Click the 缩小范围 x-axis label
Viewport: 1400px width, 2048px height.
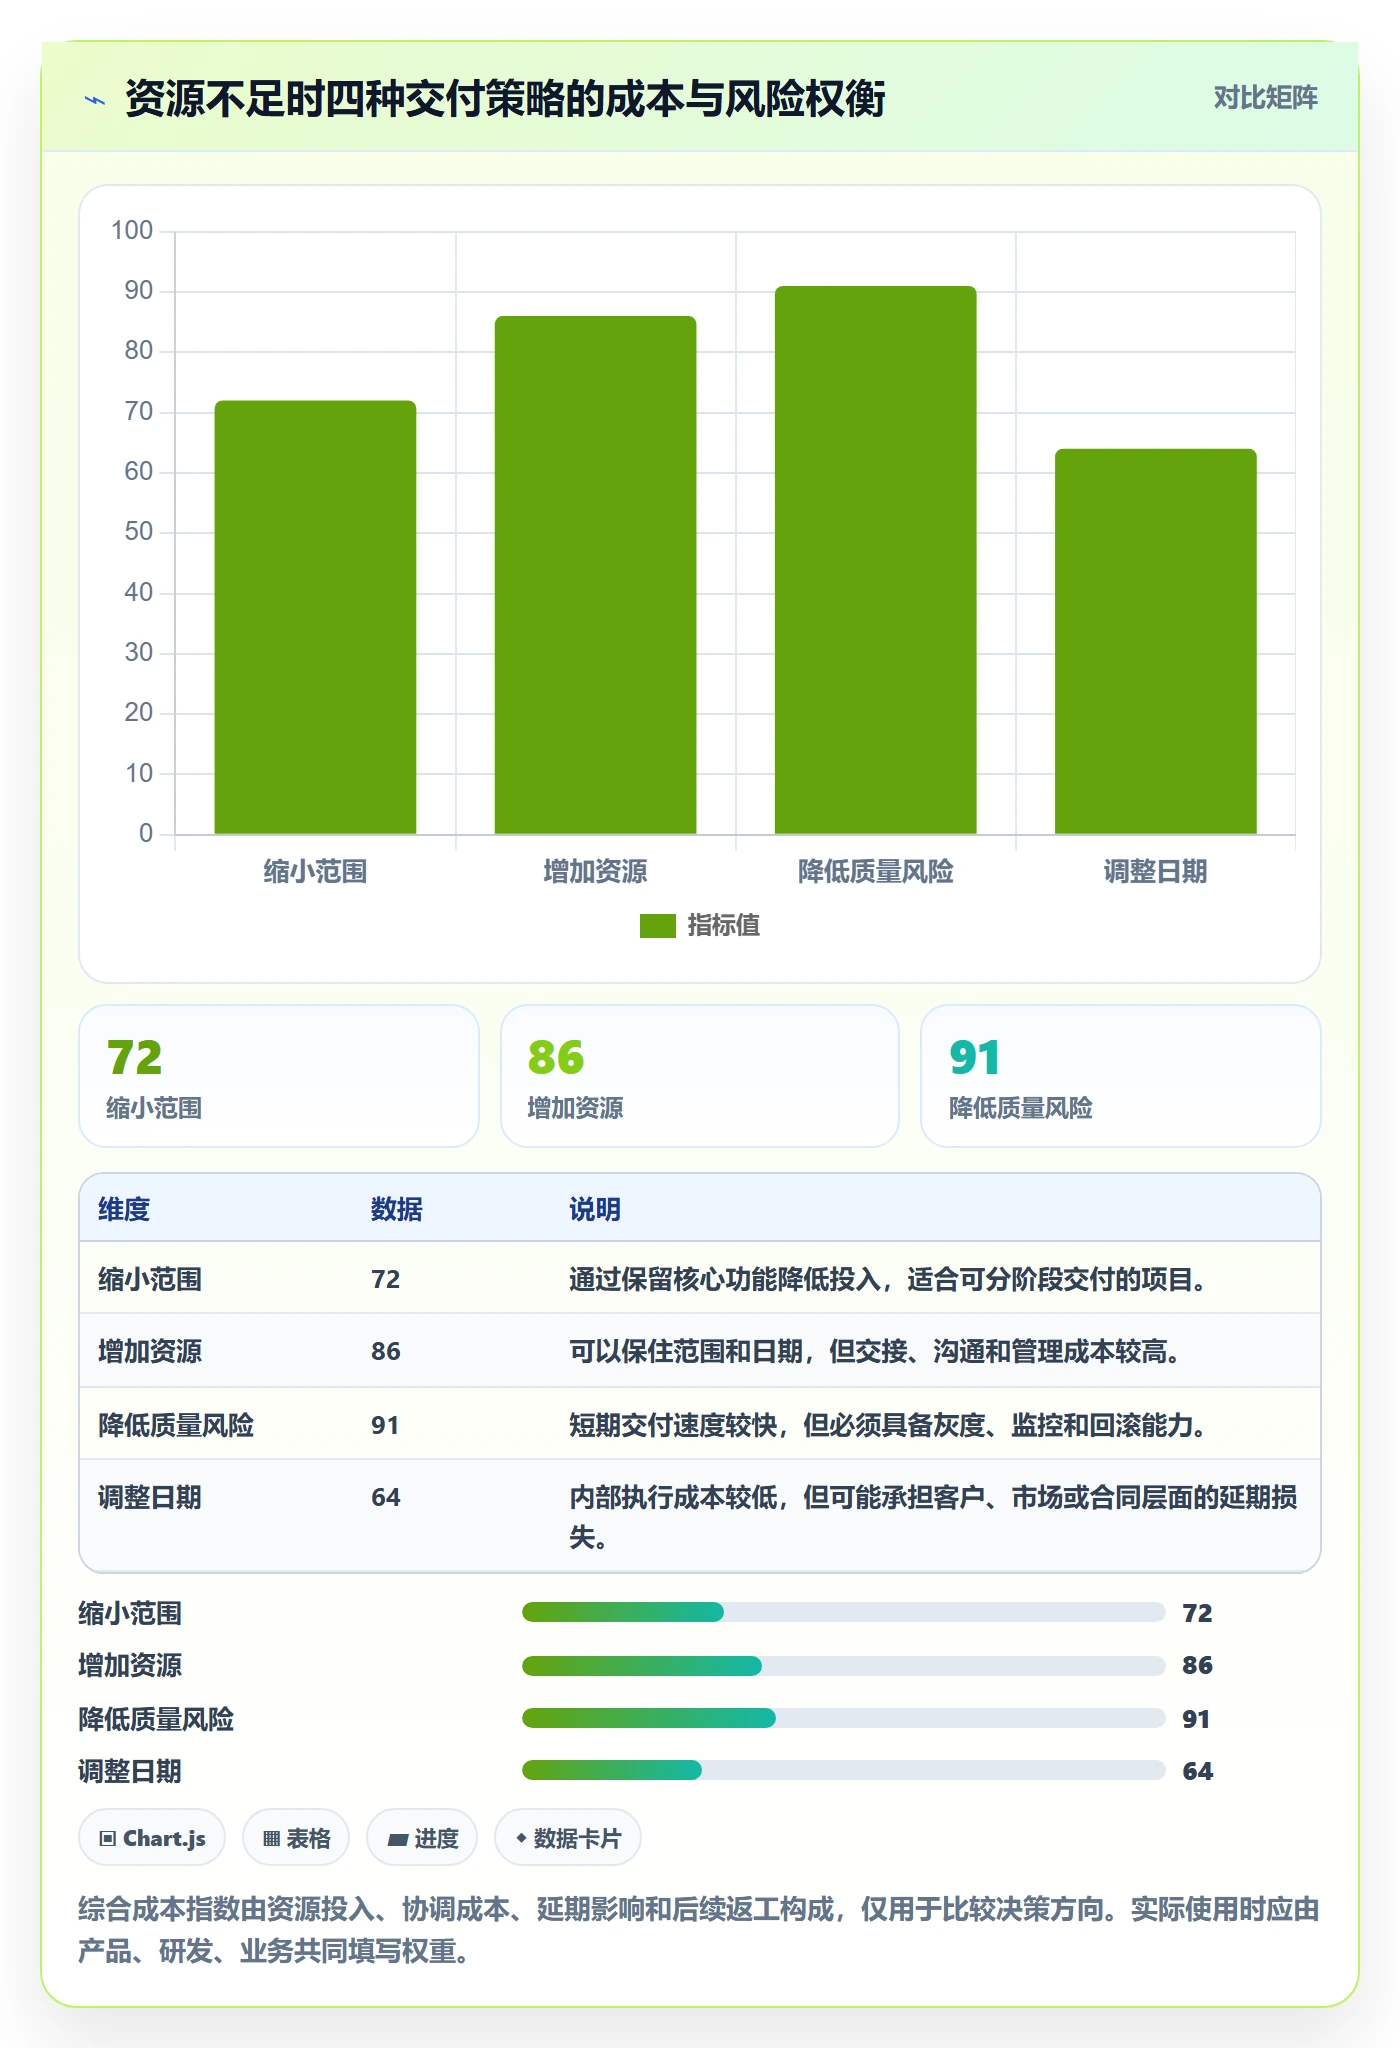click(315, 872)
